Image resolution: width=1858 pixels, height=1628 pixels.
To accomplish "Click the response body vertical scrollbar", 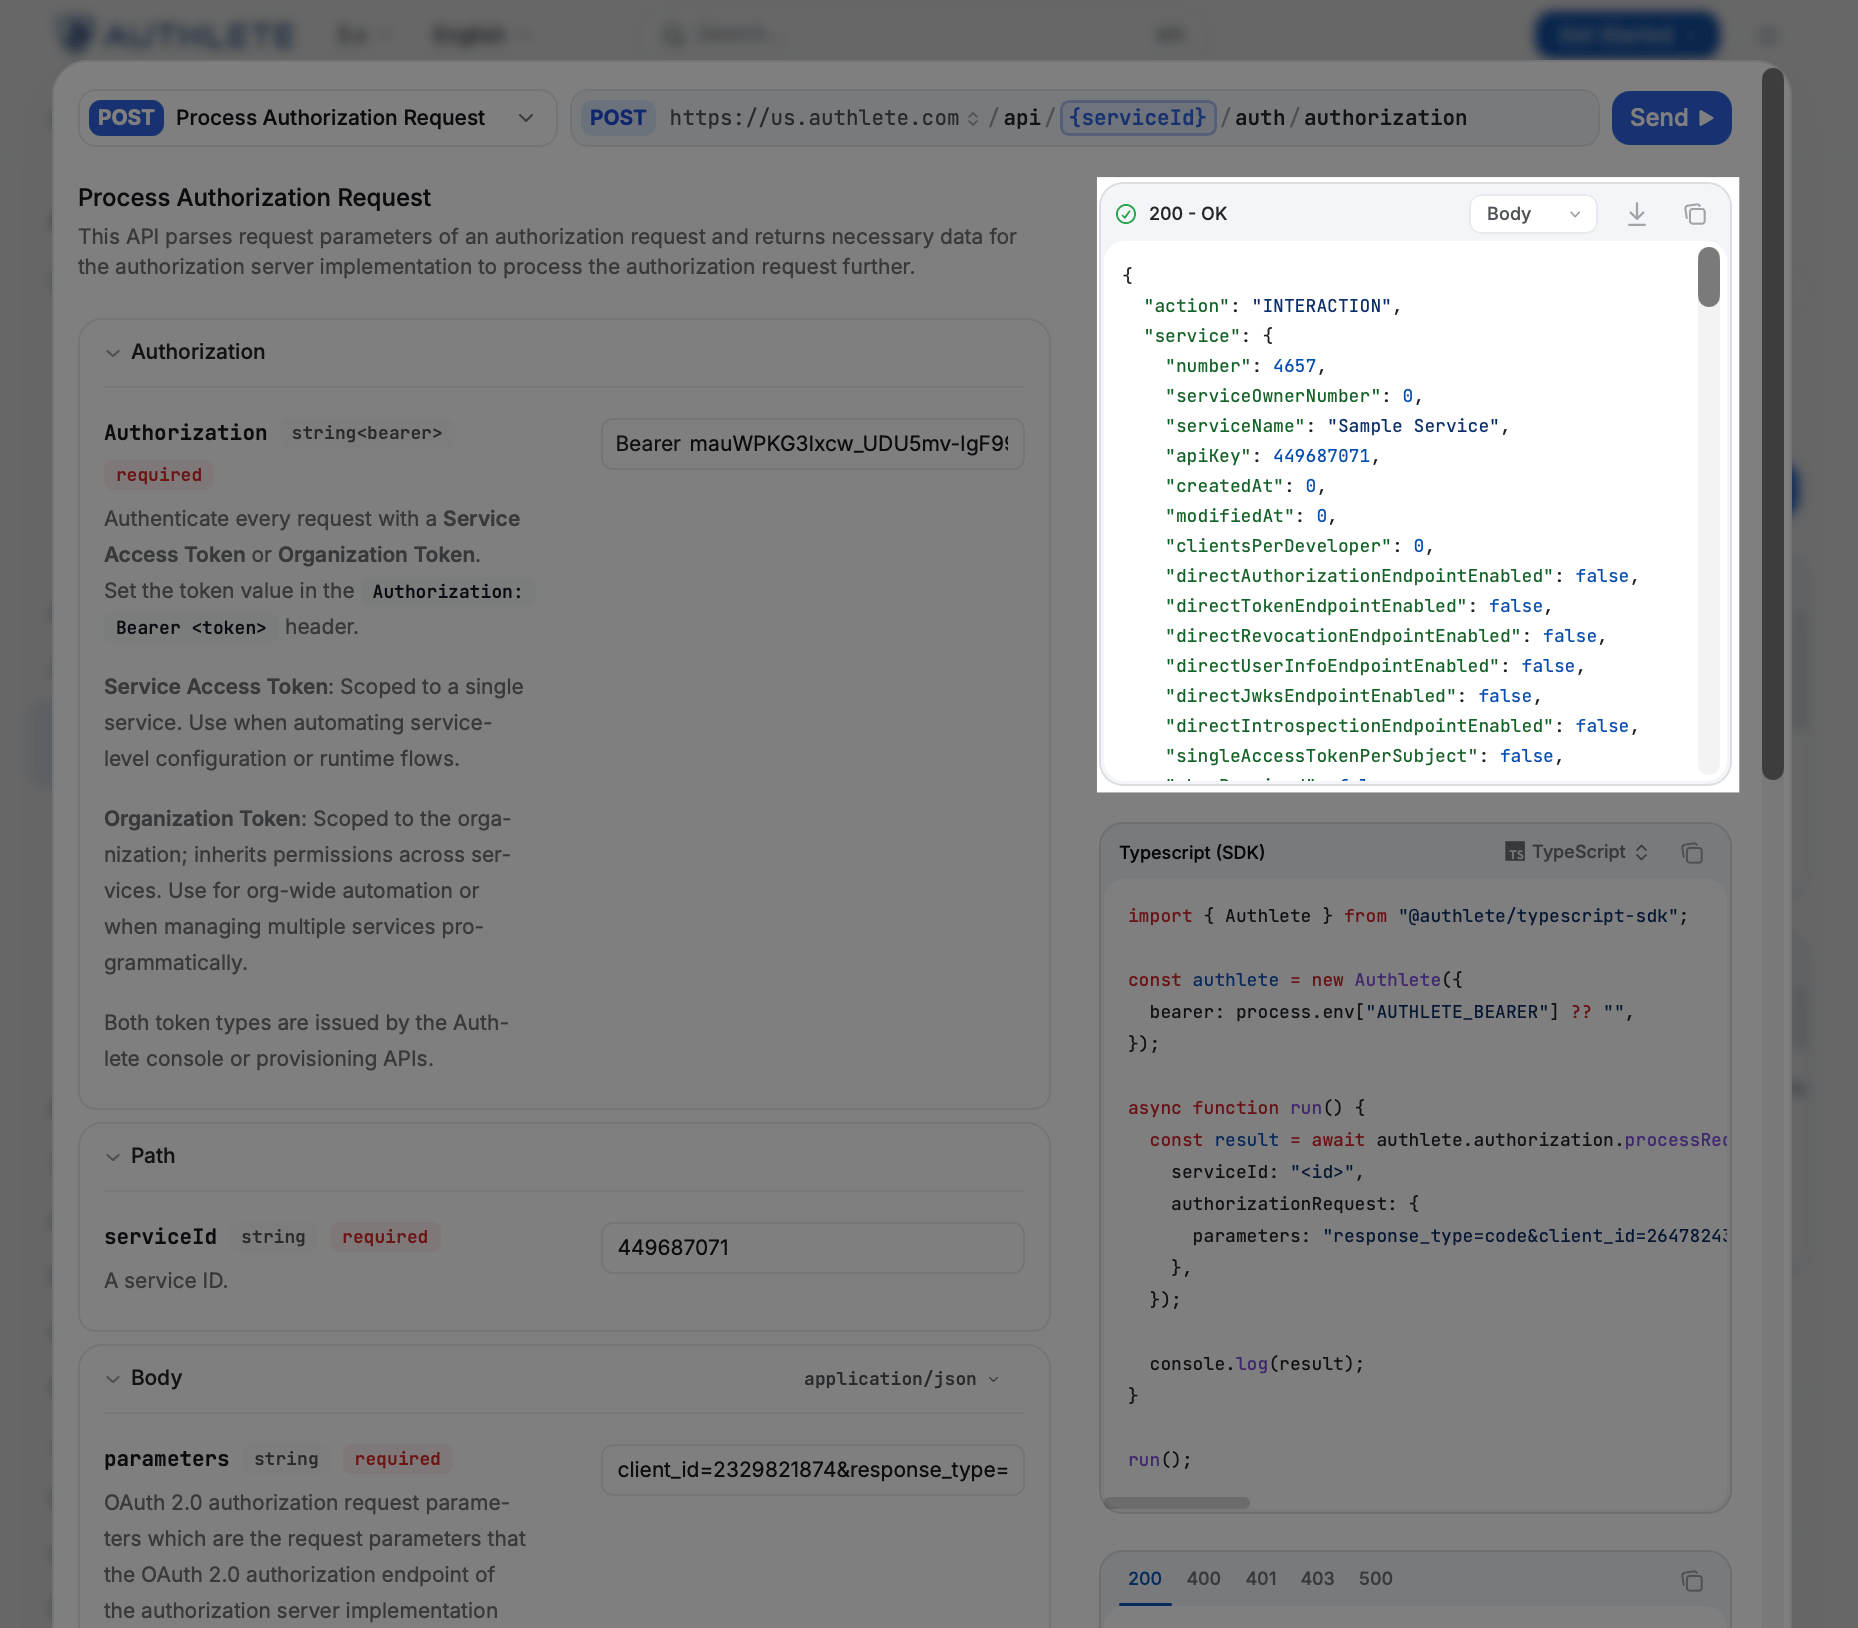I will point(1709,277).
